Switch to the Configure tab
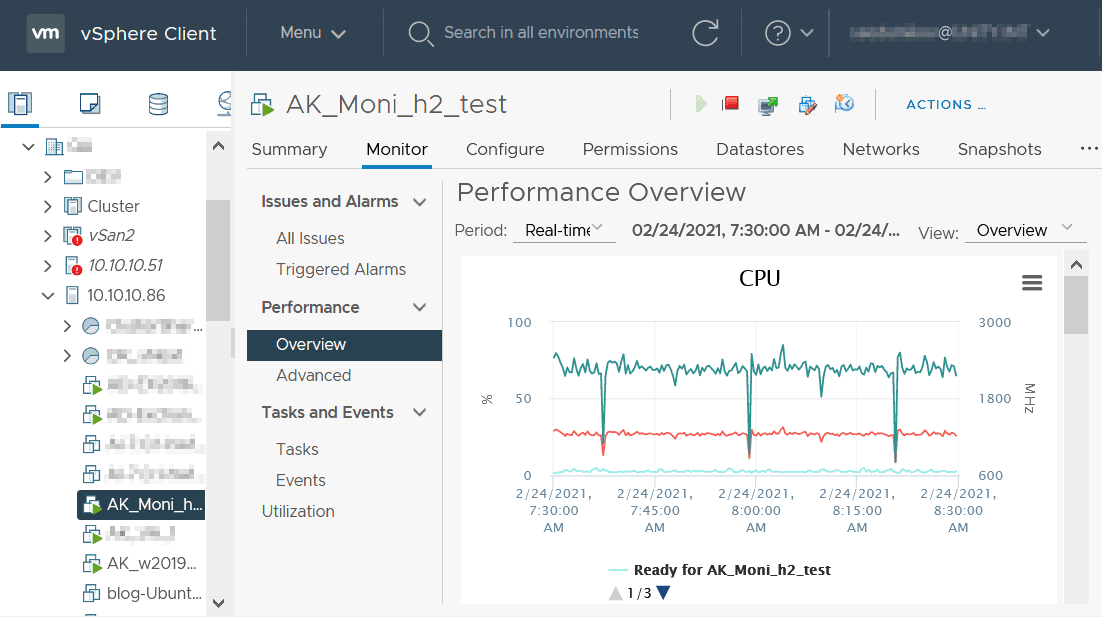Screen dimensions: 1102x617 tap(505, 149)
